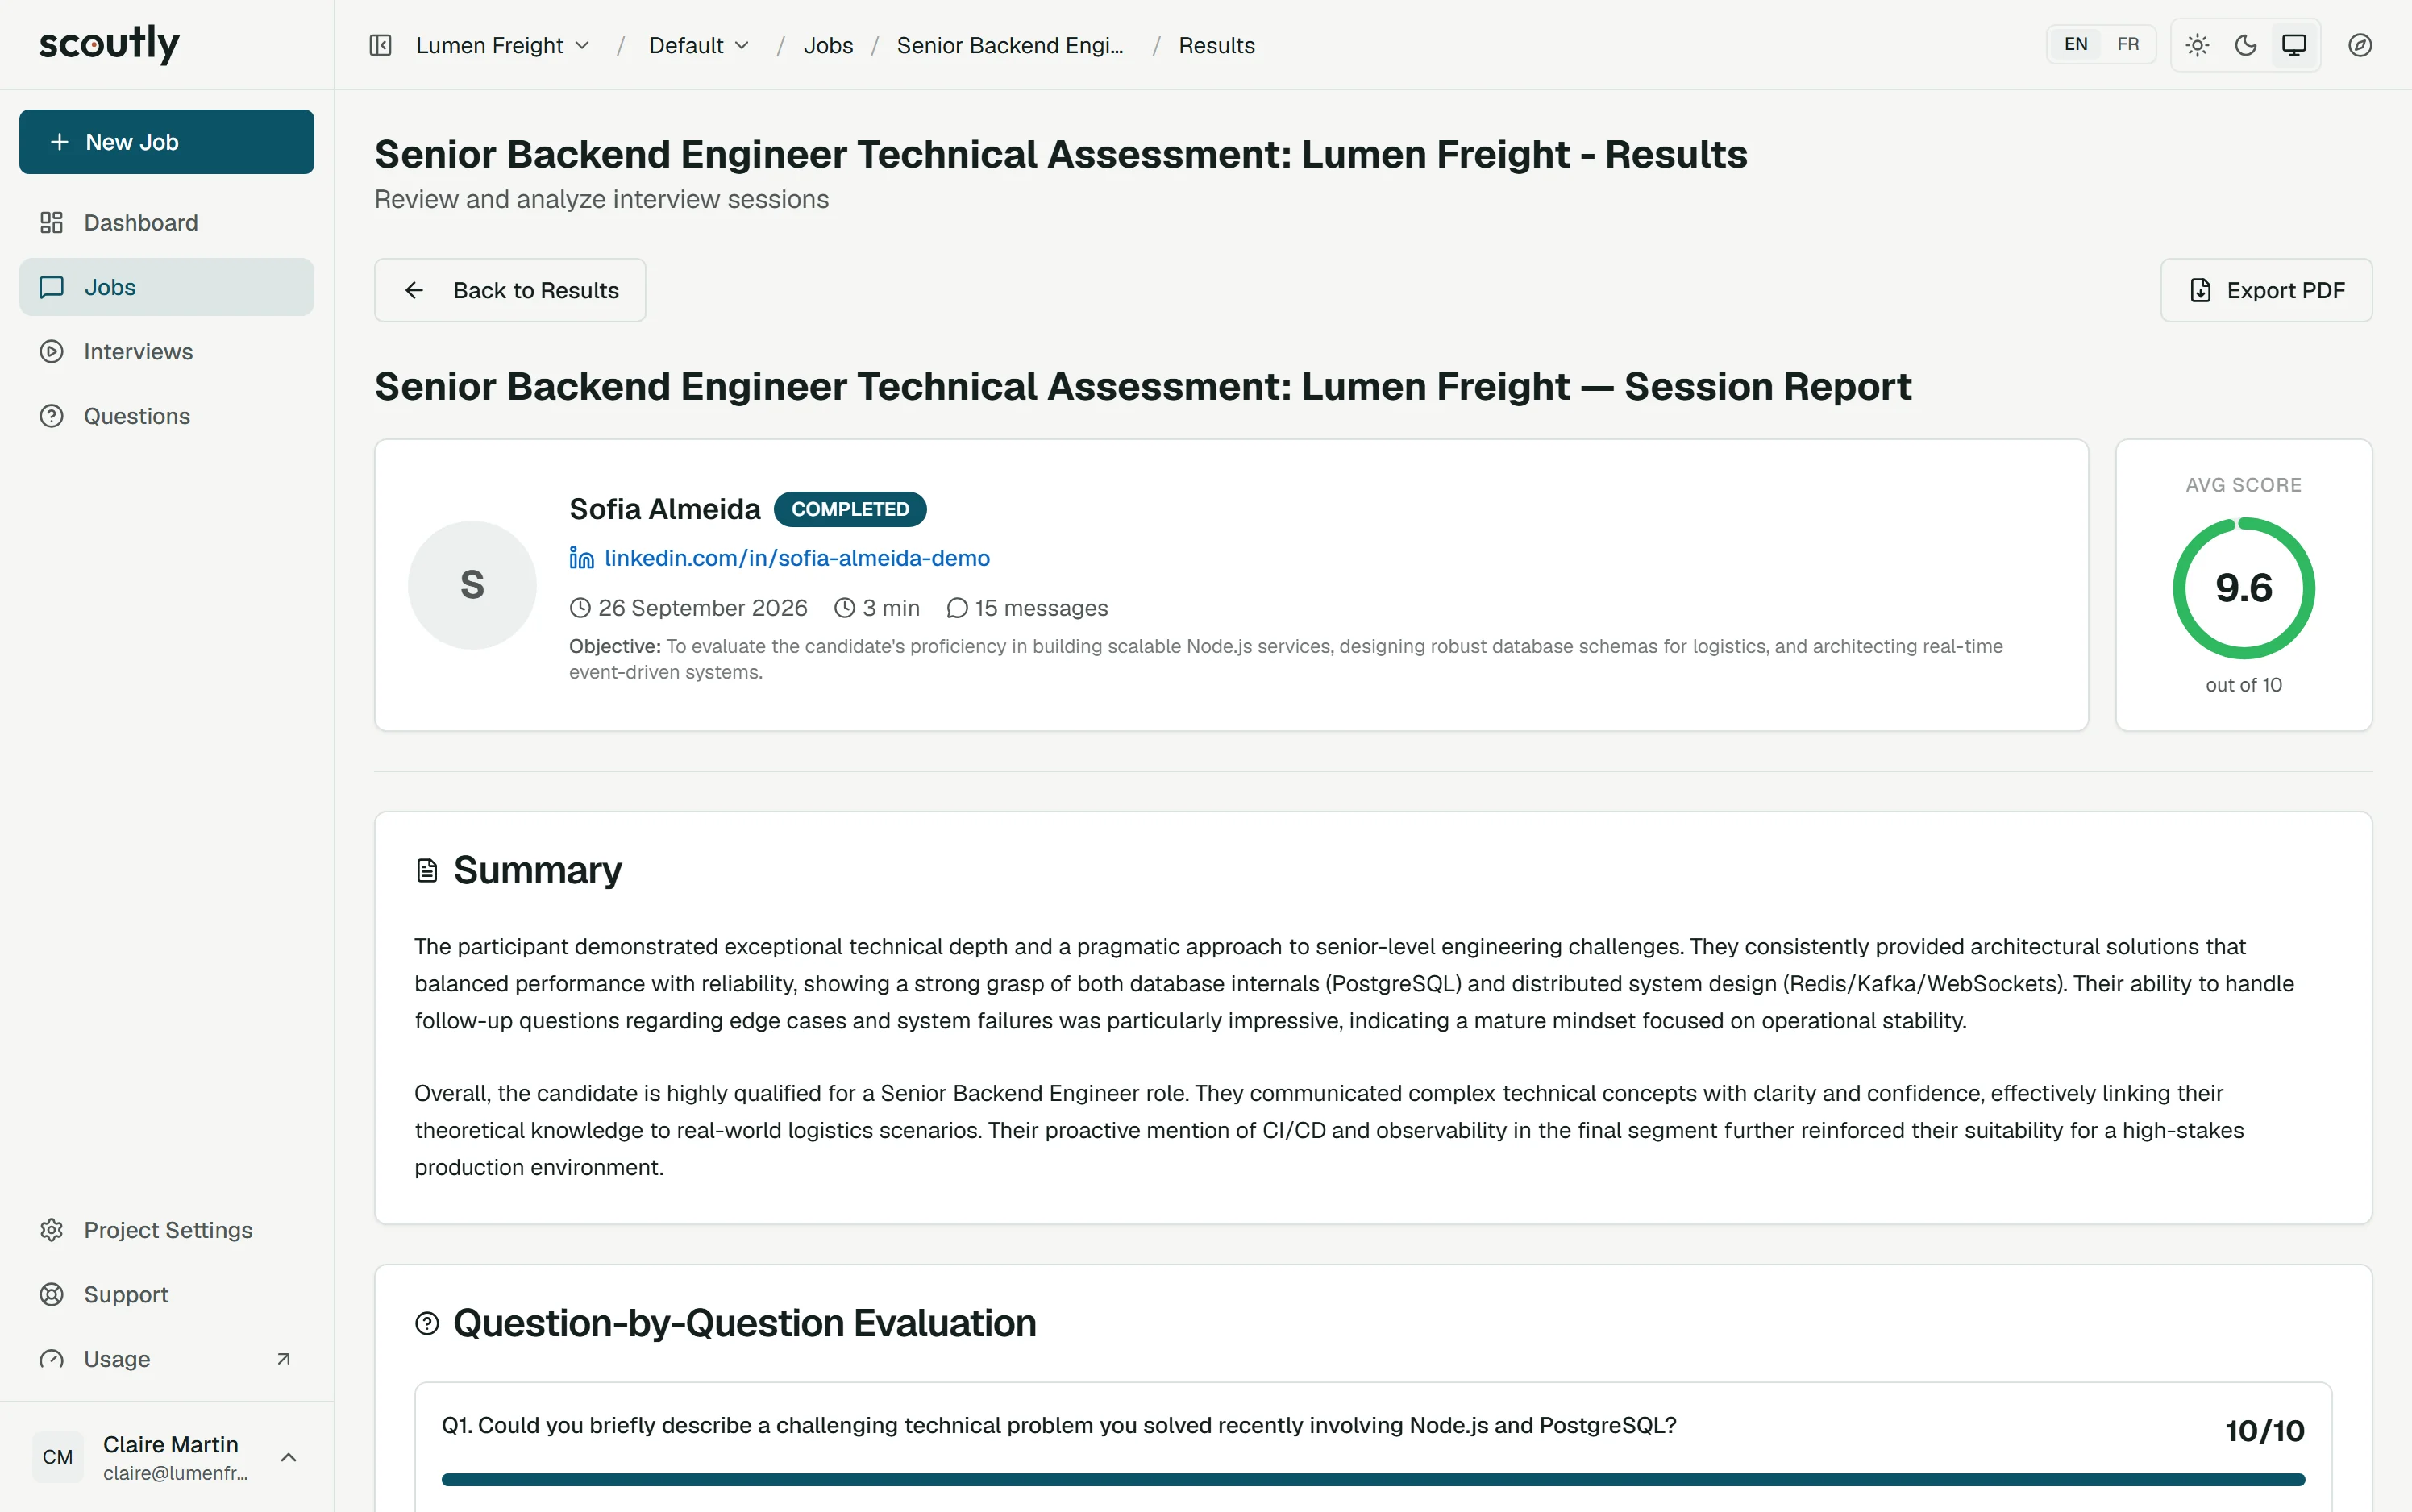This screenshot has width=2412, height=1512.
Task: Open Default project dropdown
Action: pos(699,45)
